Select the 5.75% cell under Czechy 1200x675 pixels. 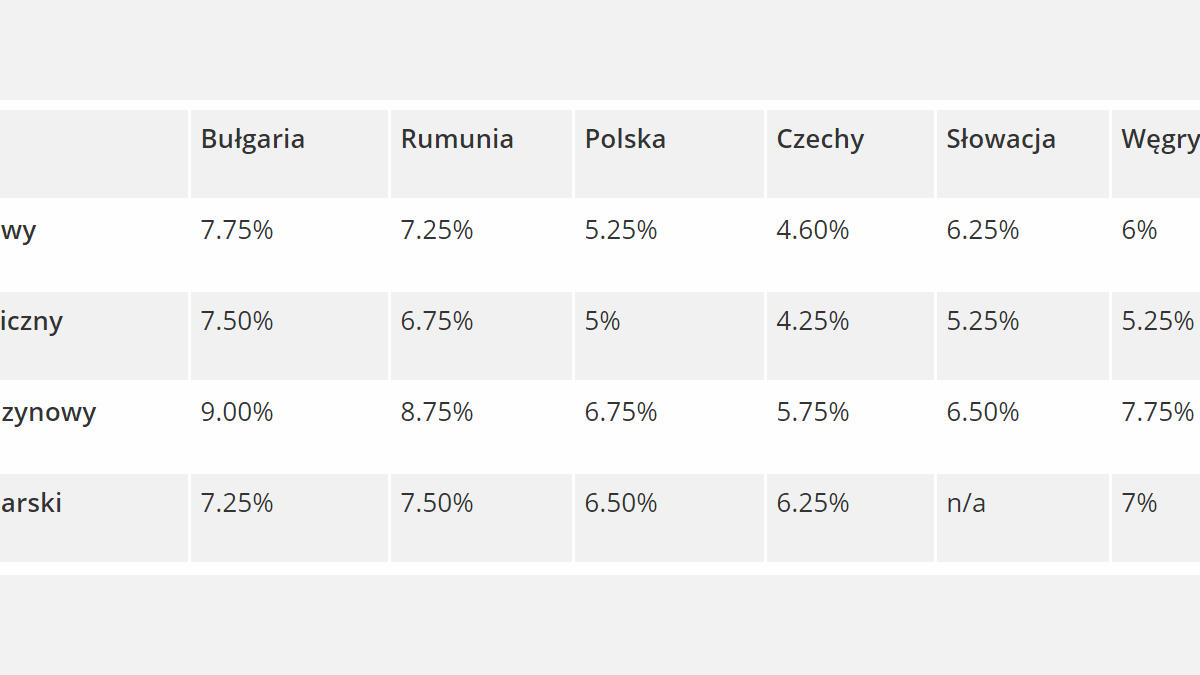click(x=812, y=412)
